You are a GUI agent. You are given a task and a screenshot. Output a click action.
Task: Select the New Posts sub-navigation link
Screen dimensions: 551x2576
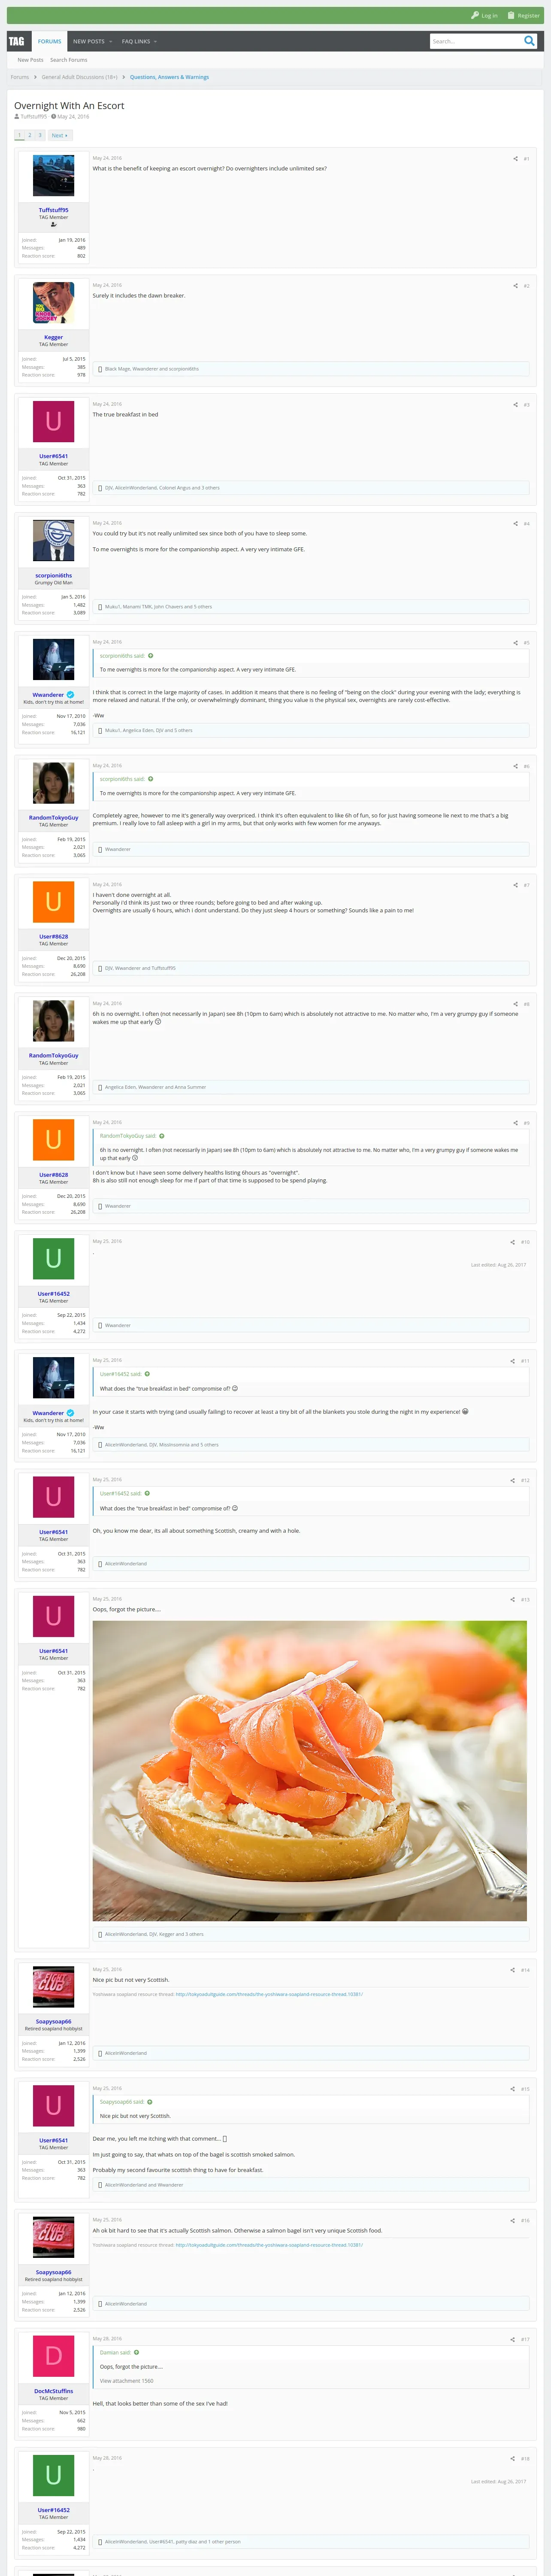[x=30, y=60]
